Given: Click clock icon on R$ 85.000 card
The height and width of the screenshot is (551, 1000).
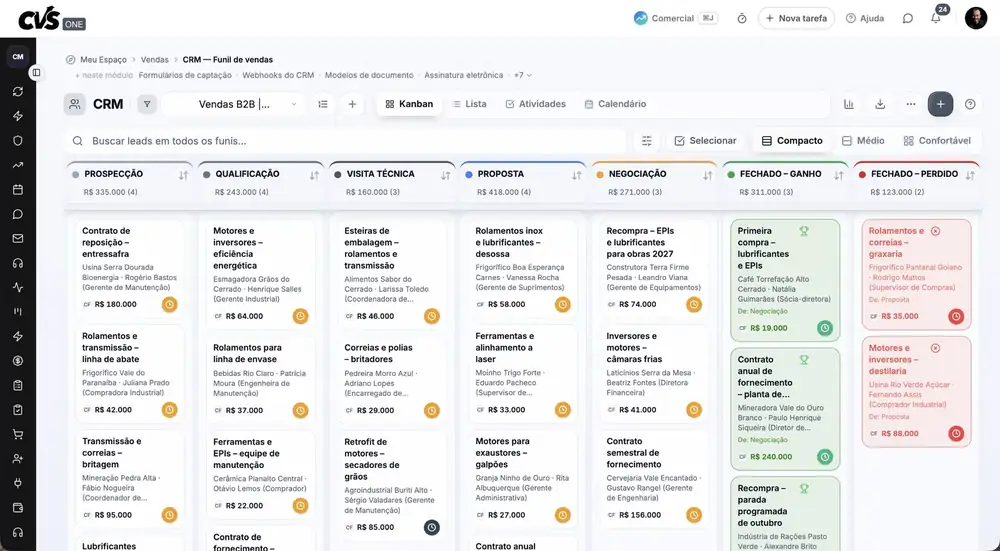Looking at the screenshot, I should coord(432,527).
